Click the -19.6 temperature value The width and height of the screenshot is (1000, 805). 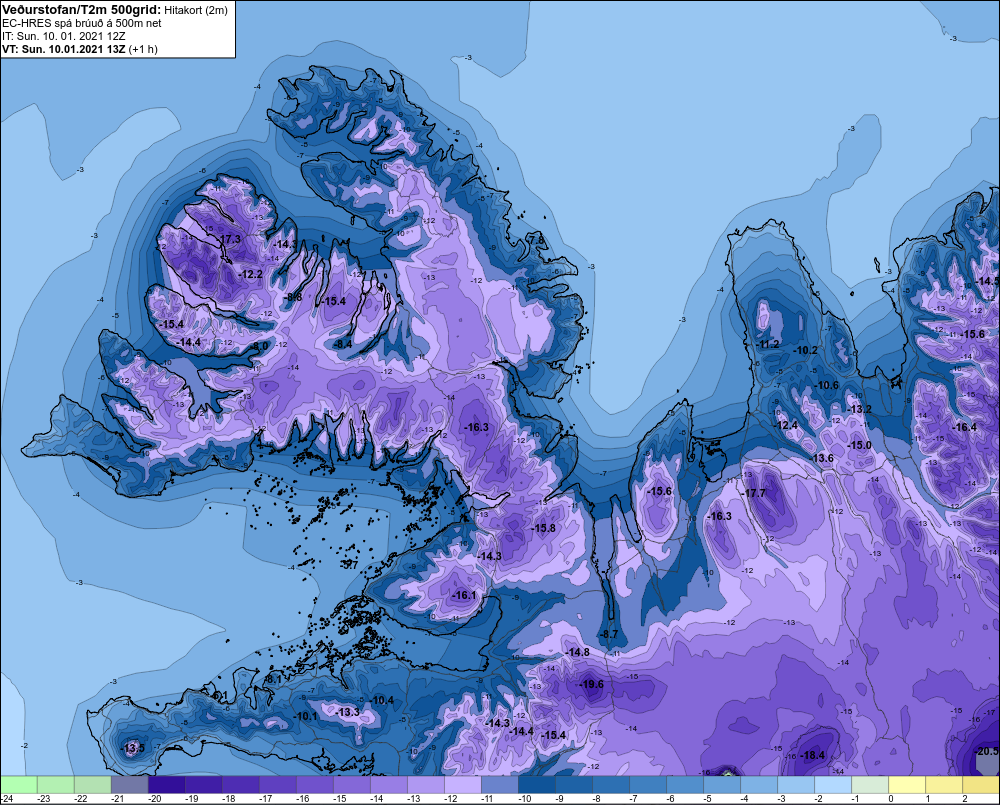(591, 684)
